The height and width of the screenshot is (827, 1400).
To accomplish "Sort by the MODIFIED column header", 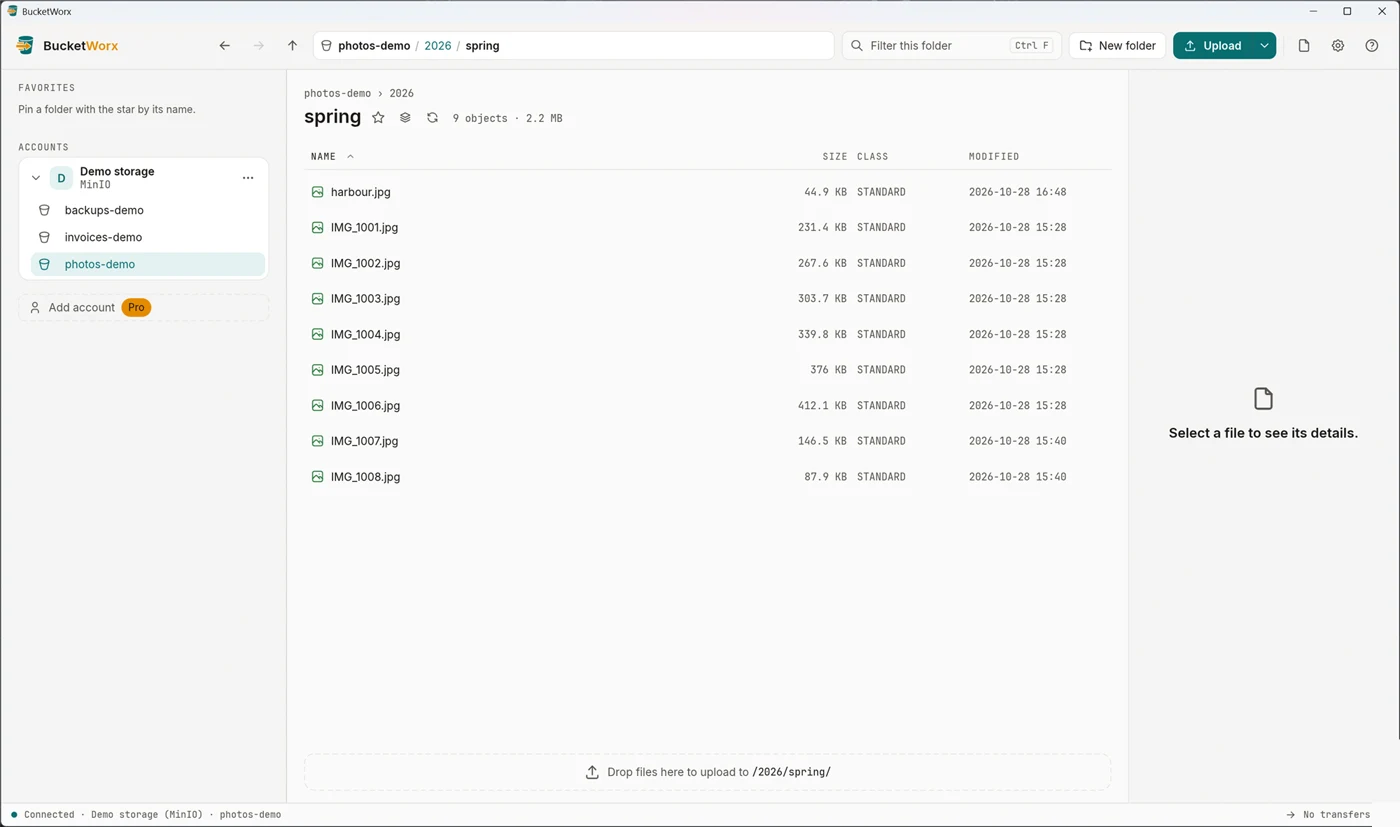I will 994,157.
